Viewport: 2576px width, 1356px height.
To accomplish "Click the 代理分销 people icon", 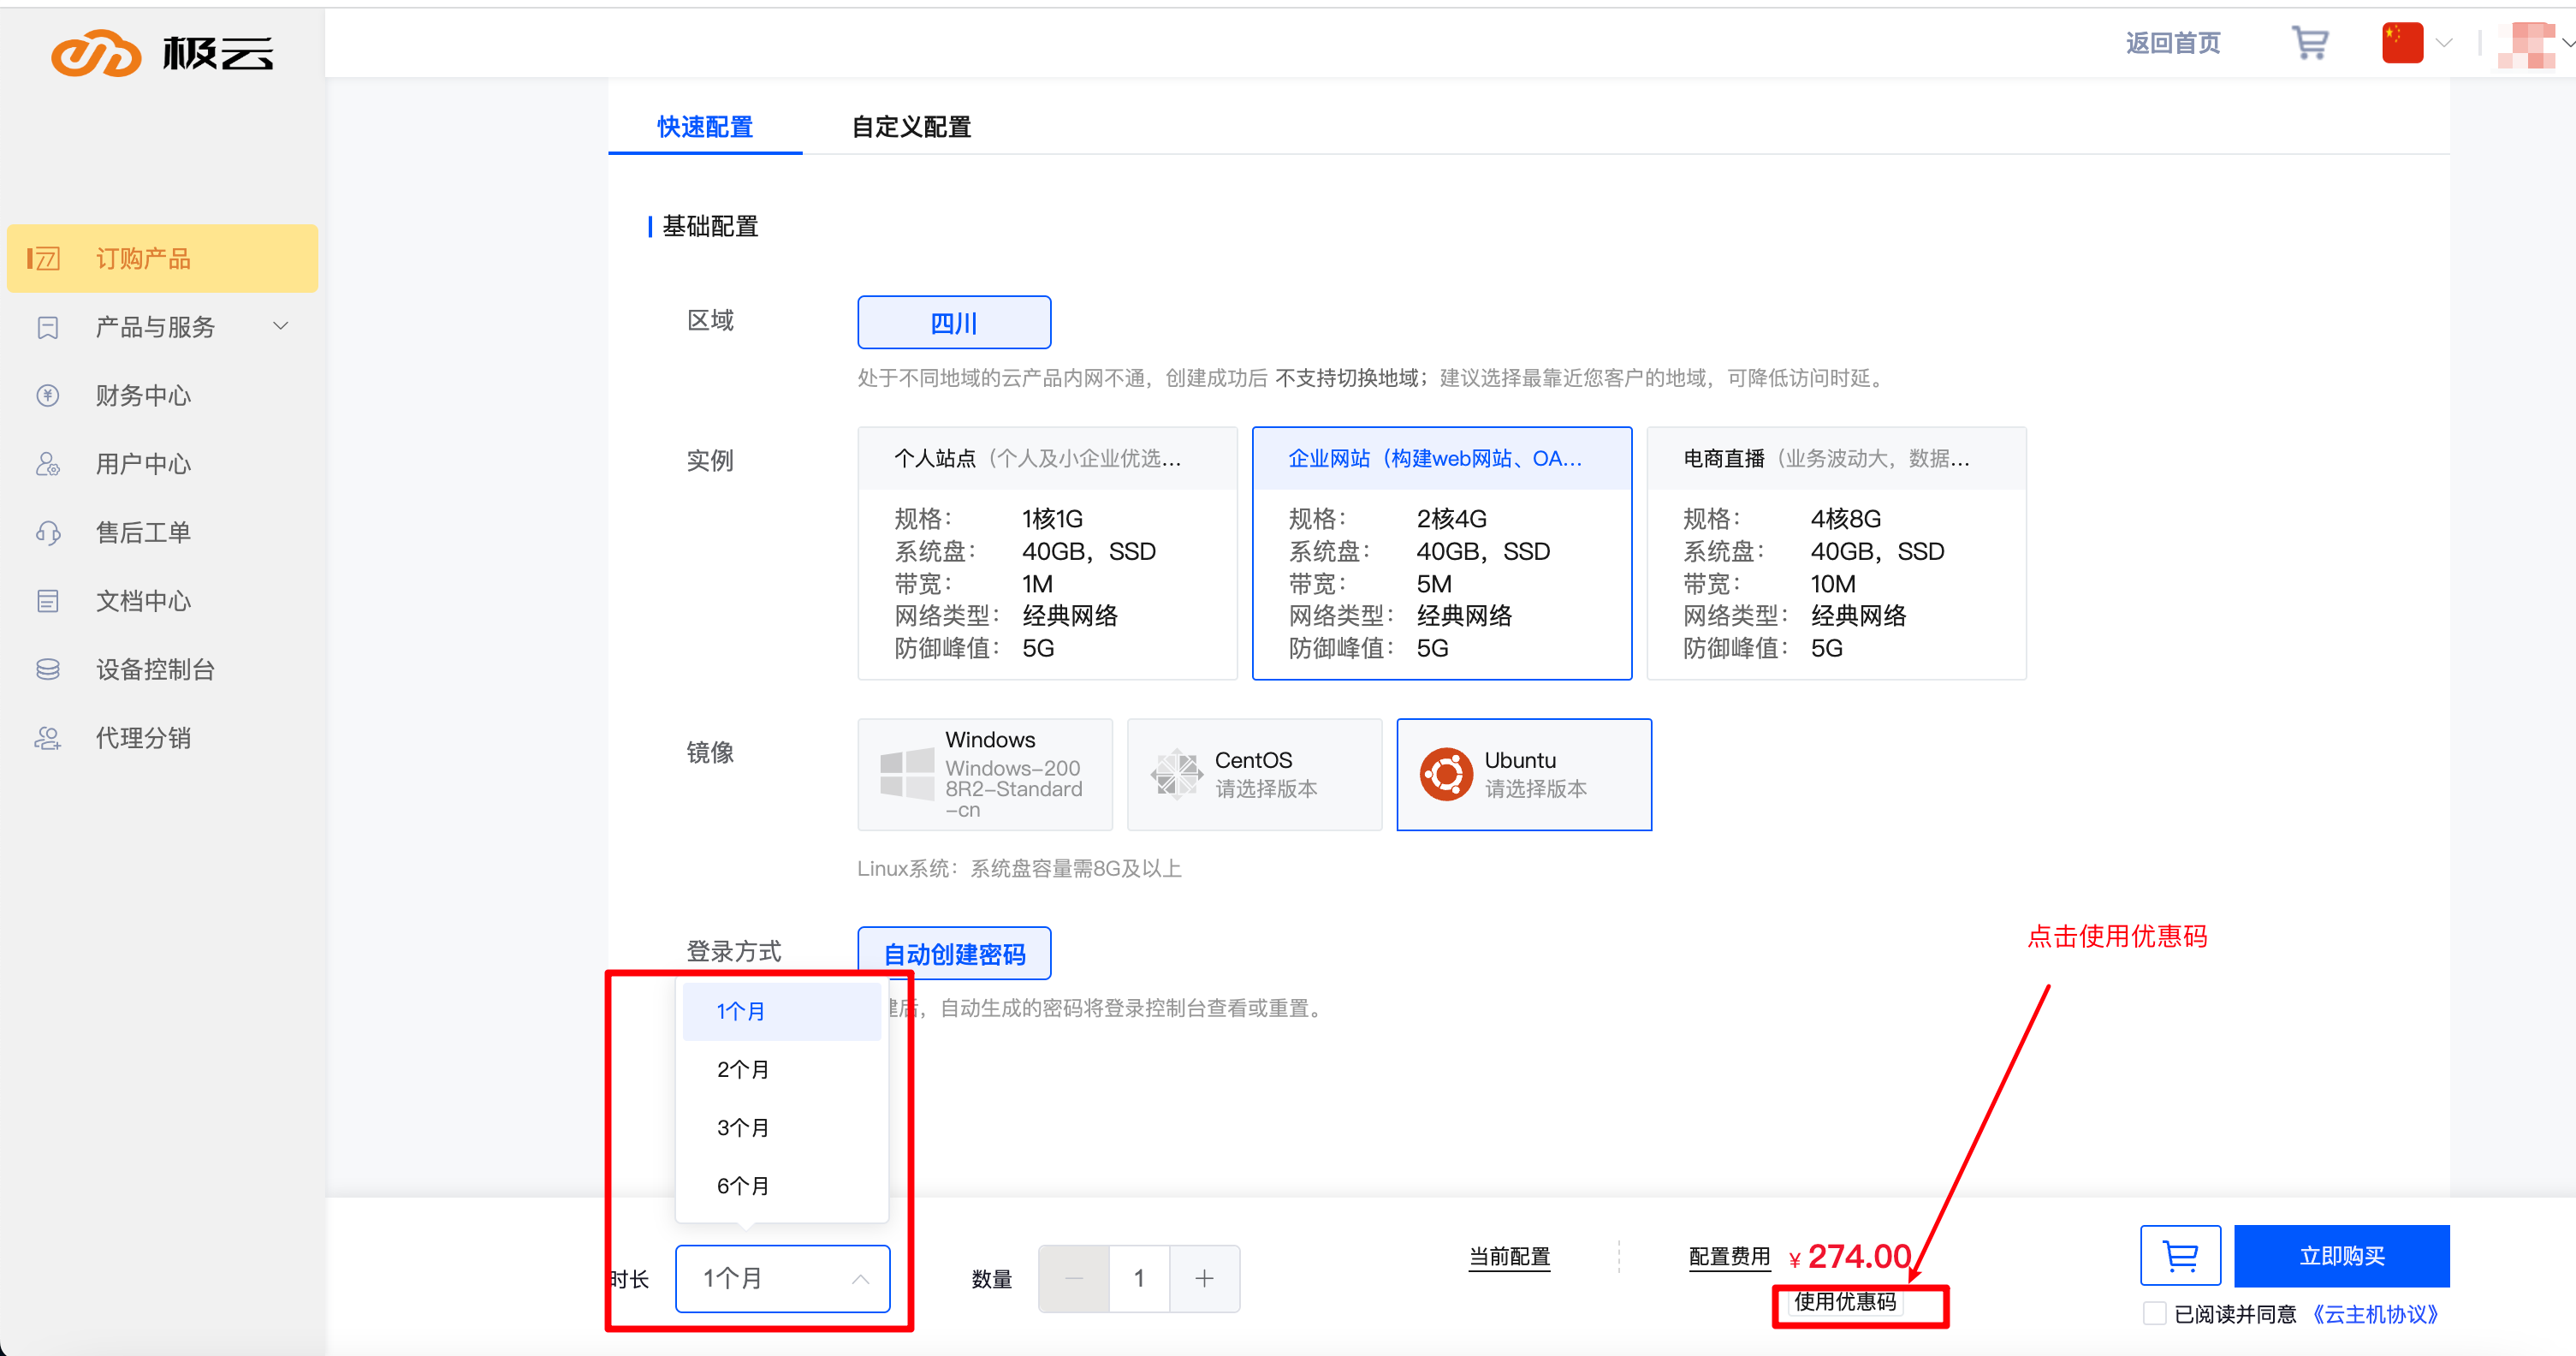I will pyautogui.click(x=47, y=738).
